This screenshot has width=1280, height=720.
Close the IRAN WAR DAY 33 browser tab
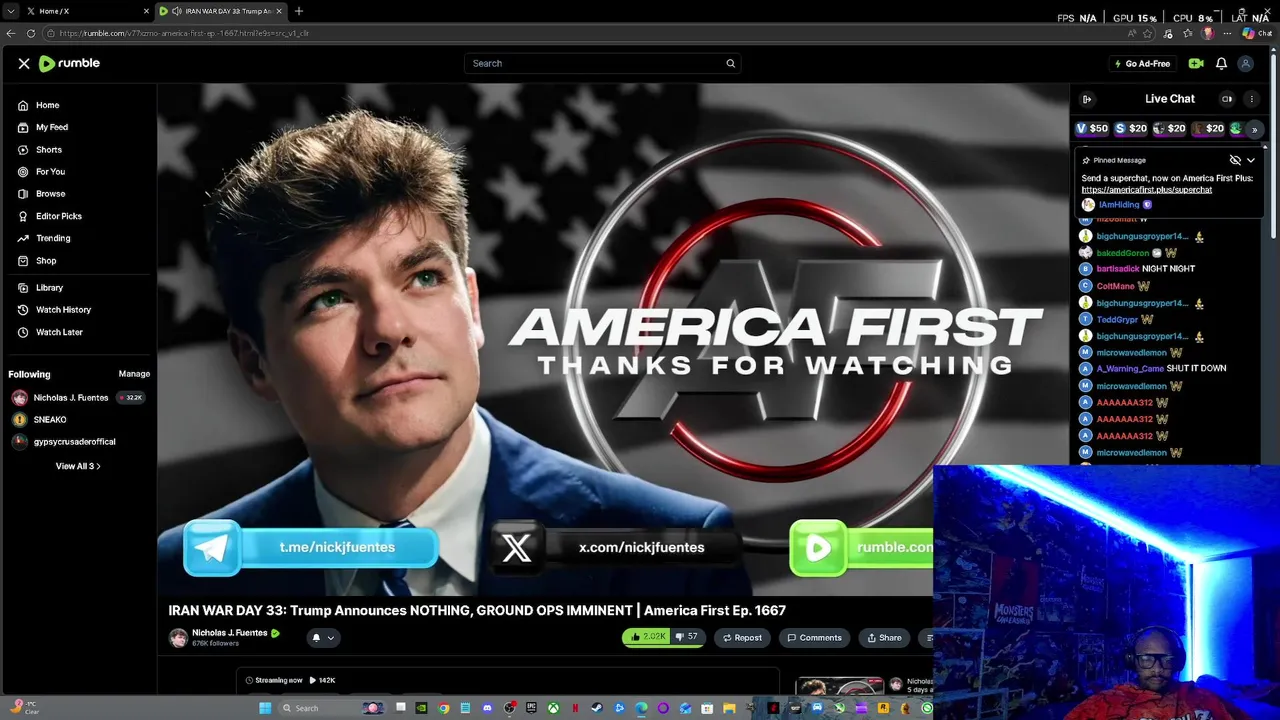(279, 11)
